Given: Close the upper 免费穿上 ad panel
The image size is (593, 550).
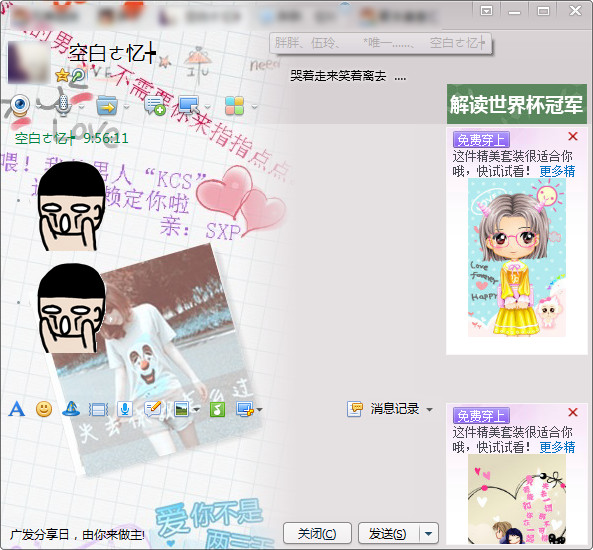Looking at the screenshot, I should pyautogui.click(x=573, y=137).
